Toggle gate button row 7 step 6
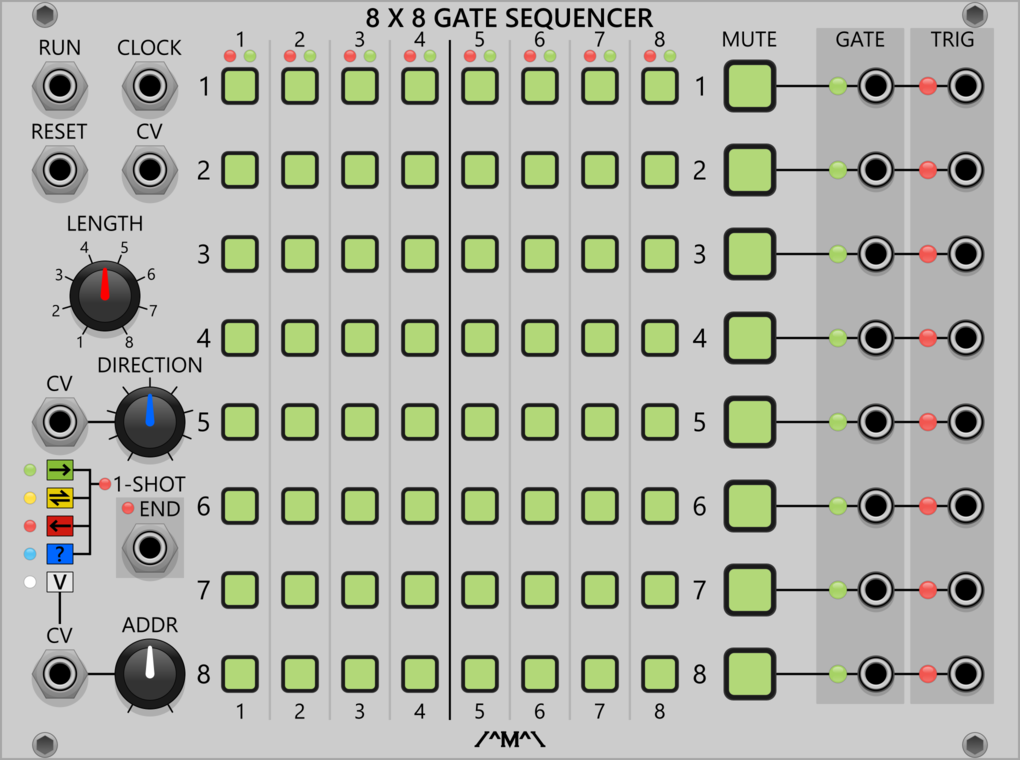 [539, 590]
